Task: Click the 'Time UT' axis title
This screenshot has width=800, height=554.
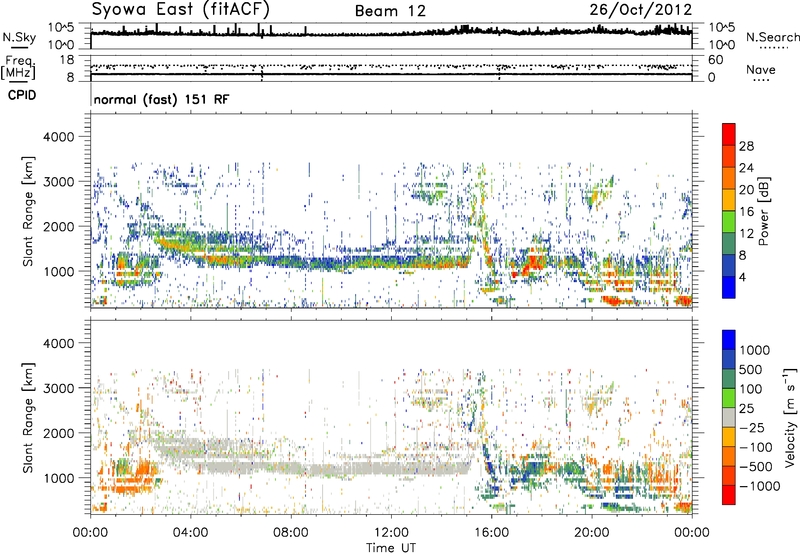Action: [x=391, y=548]
